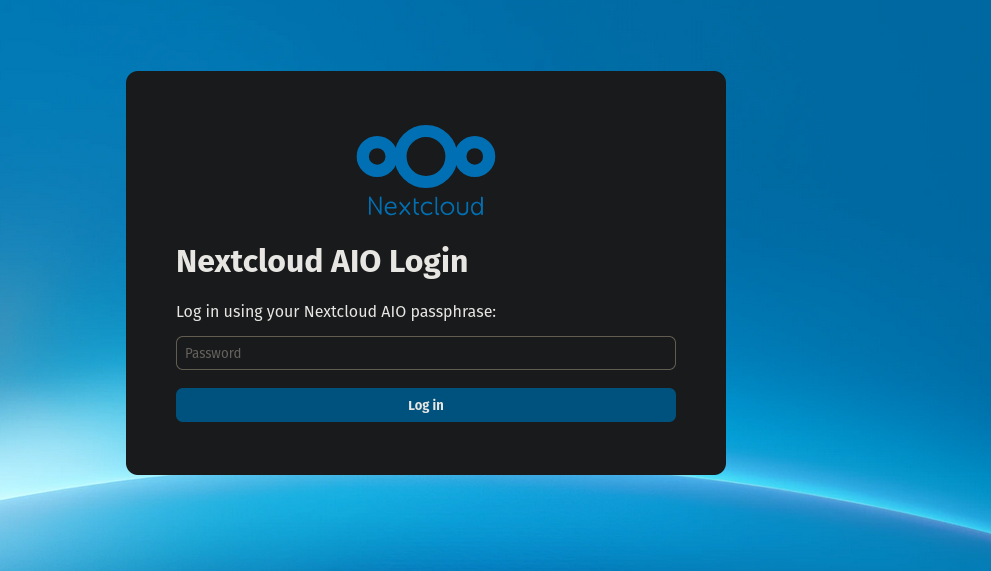Image resolution: width=991 pixels, height=571 pixels.
Task: Click empty dark area below the Log in button
Action: tap(425, 448)
